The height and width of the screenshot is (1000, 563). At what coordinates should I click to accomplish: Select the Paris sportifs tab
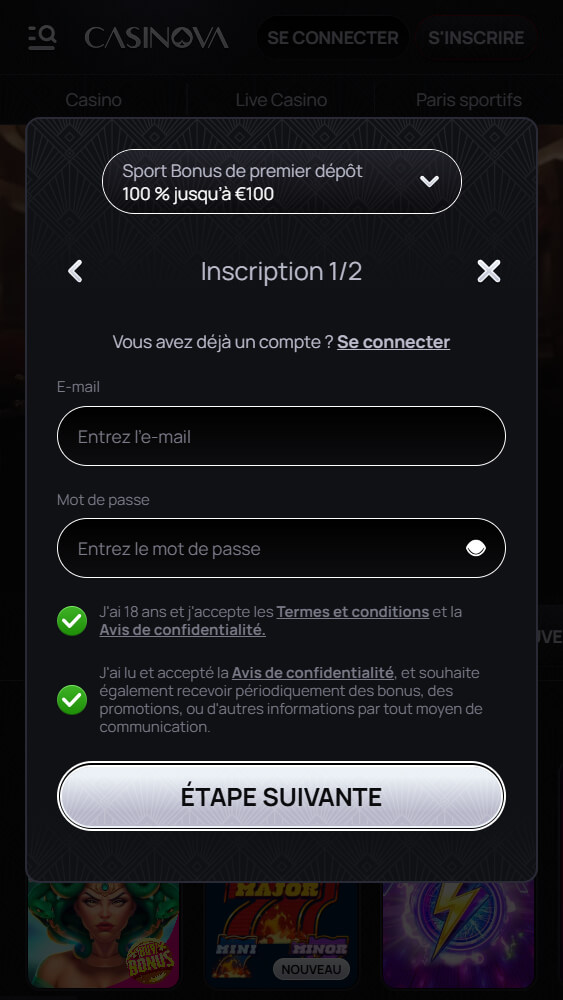[x=469, y=100]
